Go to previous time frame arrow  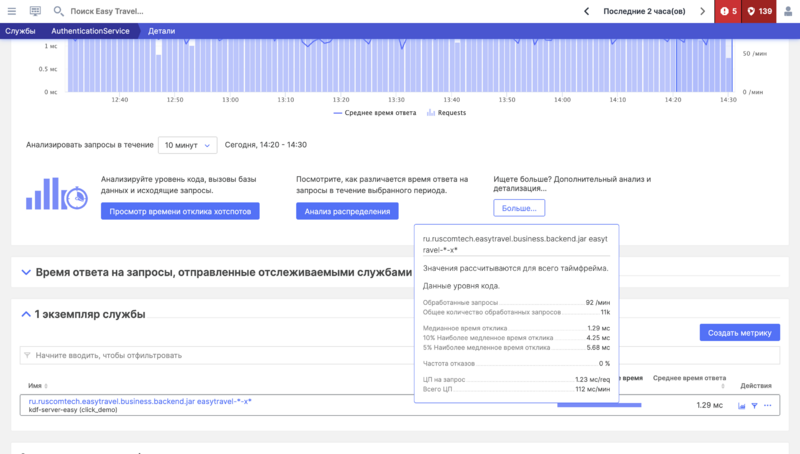tap(586, 11)
